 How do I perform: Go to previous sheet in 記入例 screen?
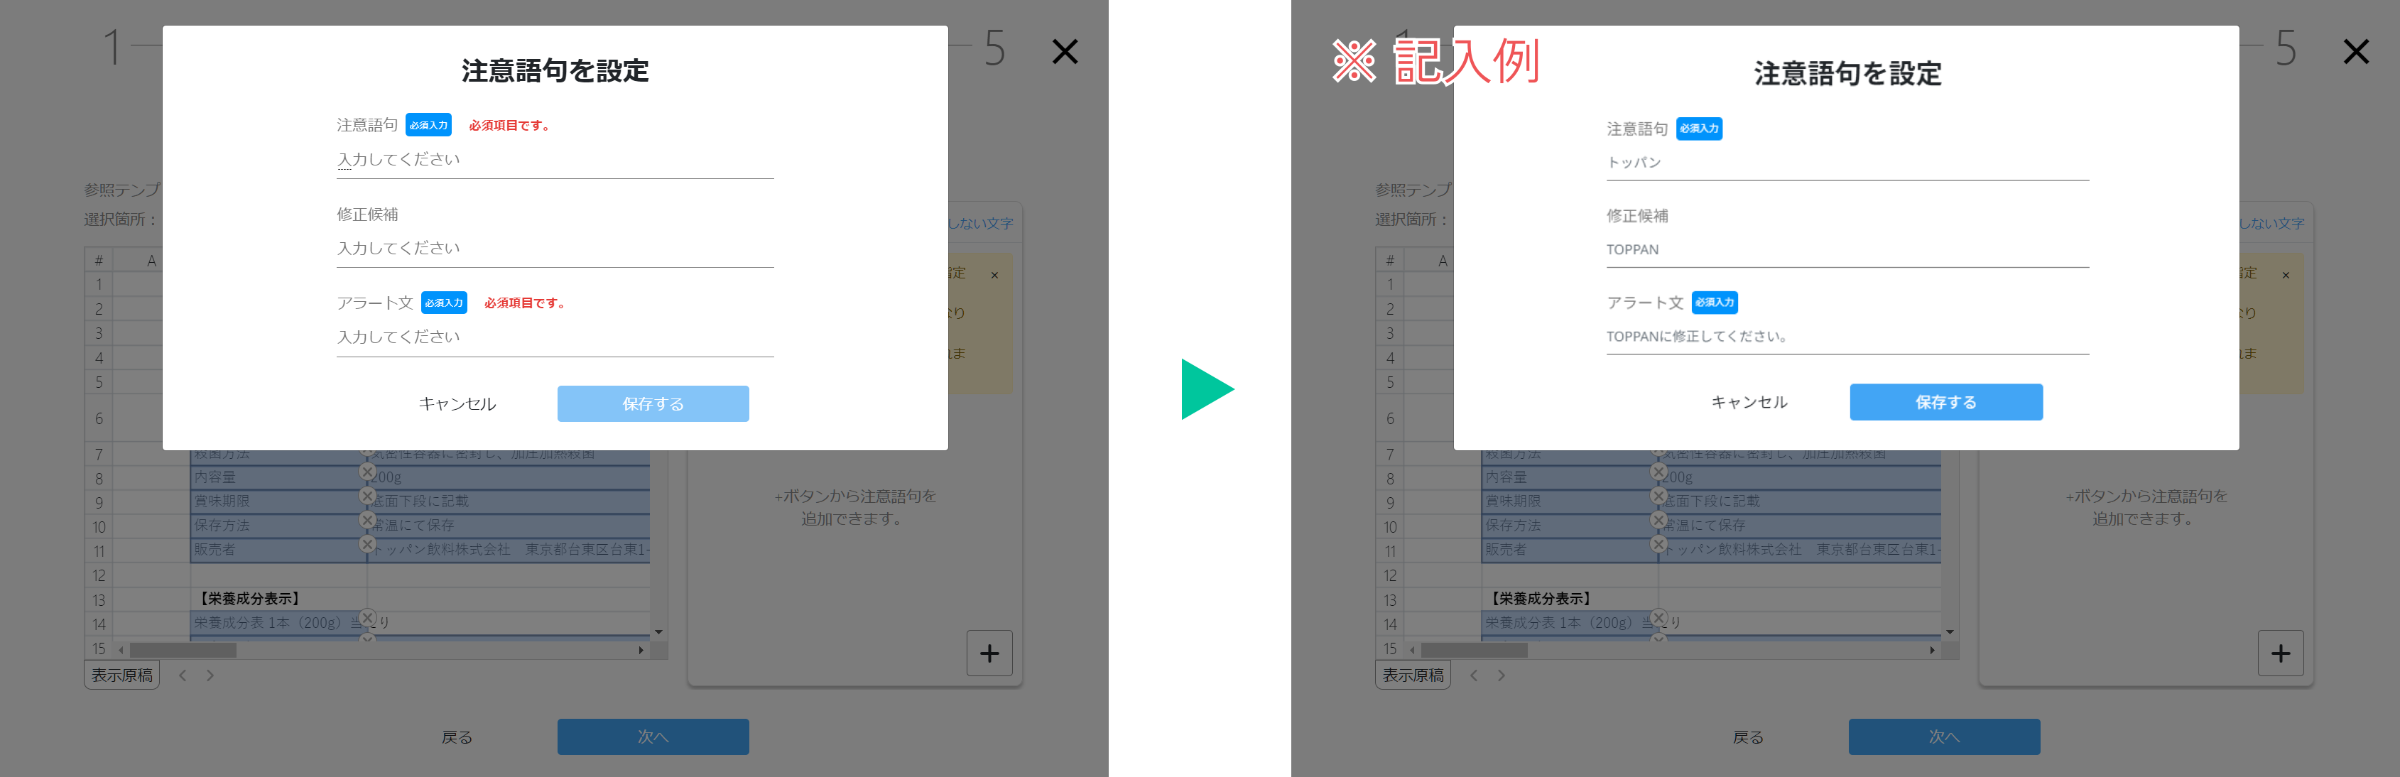pyautogui.click(x=1474, y=676)
